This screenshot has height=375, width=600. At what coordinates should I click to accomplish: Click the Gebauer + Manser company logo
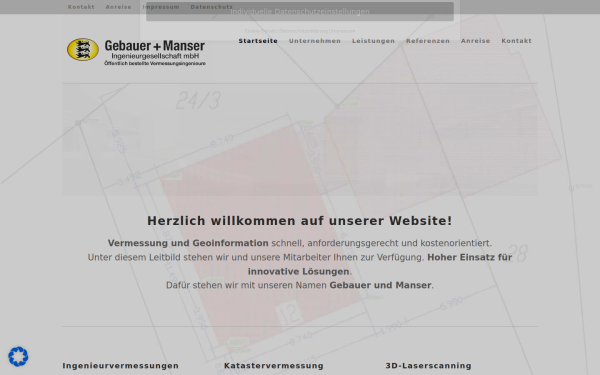(x=136, y=52)
